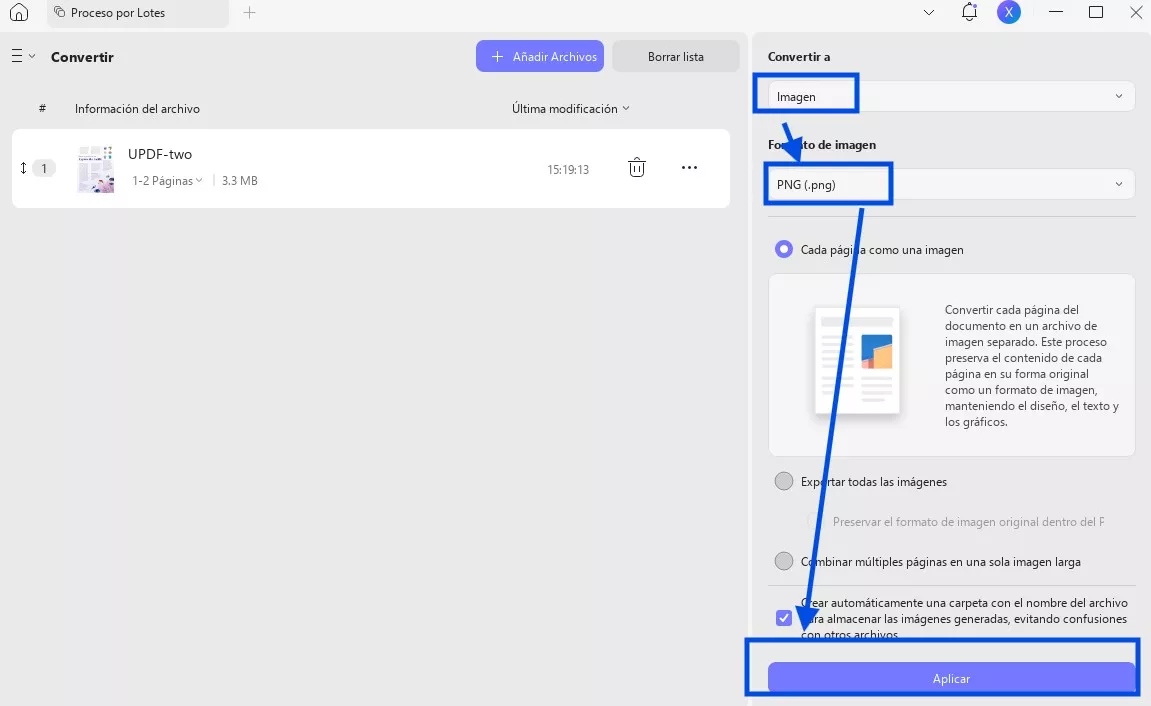Click the Borrar lista button
Screen dimensions: 1151x706
675,57
